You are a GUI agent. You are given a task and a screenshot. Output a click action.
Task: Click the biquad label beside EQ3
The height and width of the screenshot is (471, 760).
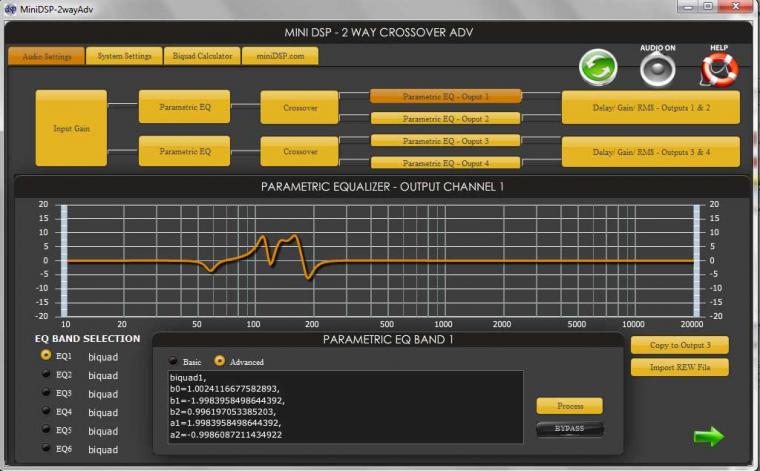coord(103,394)
